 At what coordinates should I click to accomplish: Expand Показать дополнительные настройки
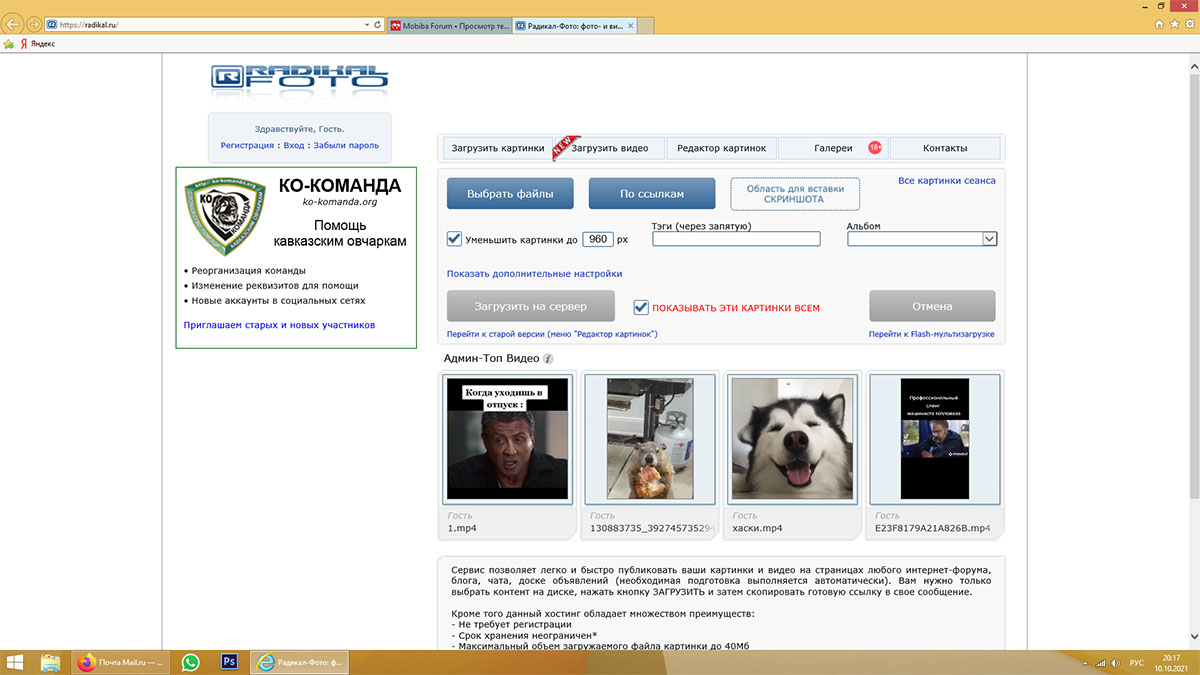(x=534, y=273)
